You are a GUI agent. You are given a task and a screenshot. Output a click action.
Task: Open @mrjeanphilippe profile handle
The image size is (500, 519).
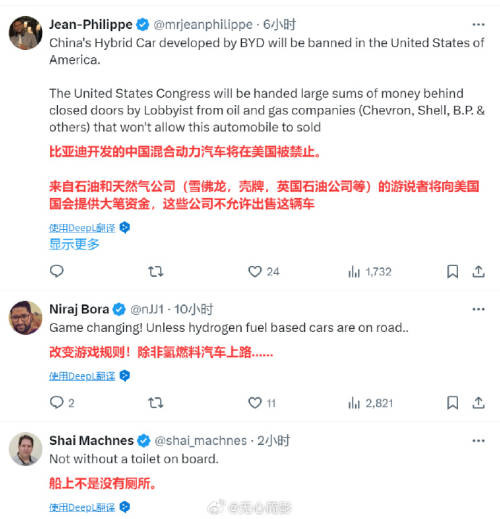[203, 25]
